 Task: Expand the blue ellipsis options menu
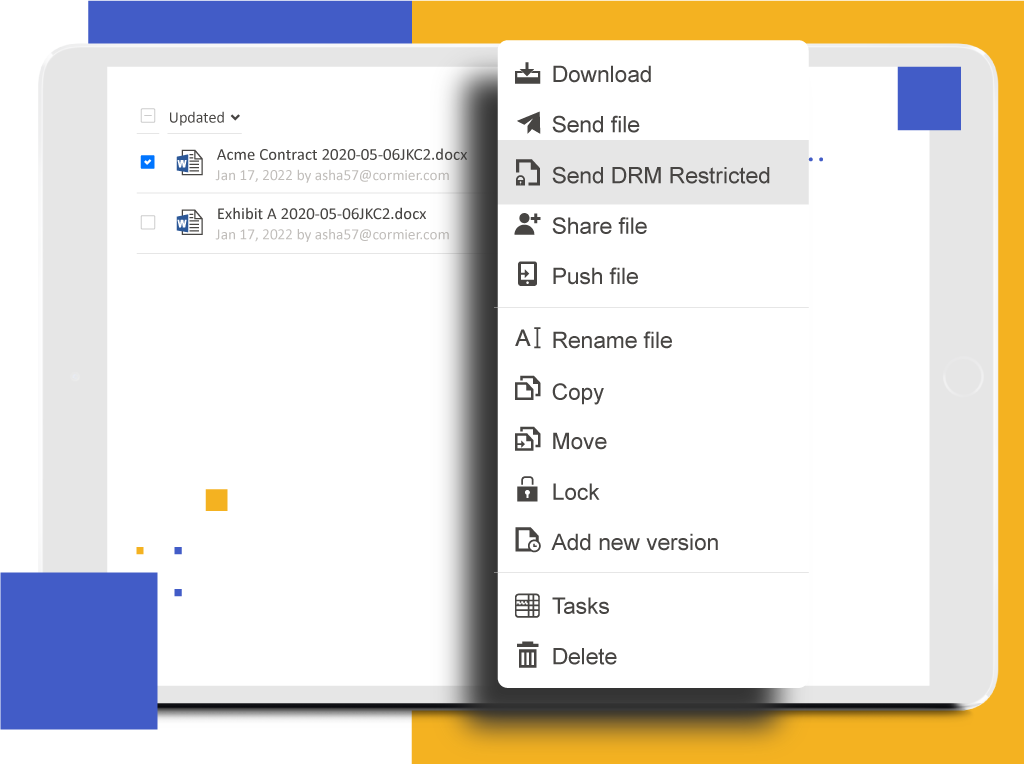pyautogui.click(x=817, y=159)
